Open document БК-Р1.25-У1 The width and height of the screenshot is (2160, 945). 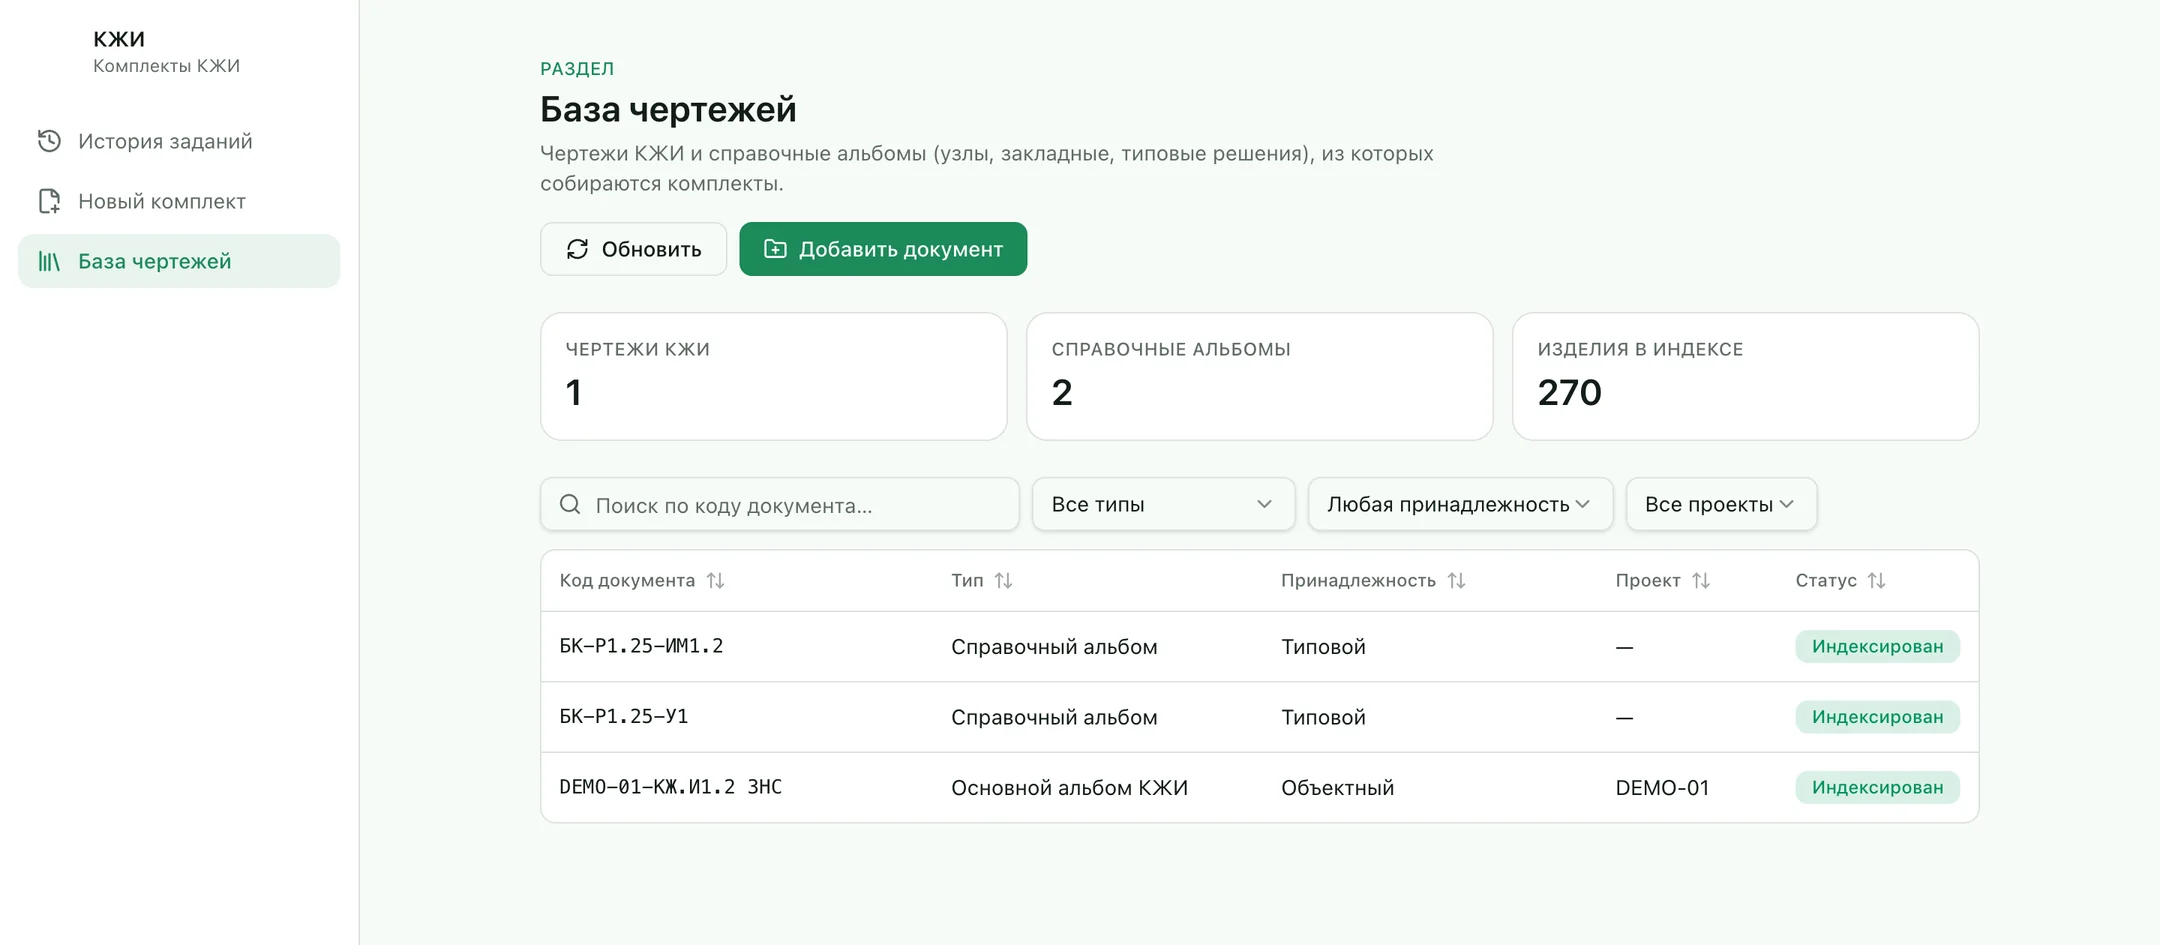(624, 716)
